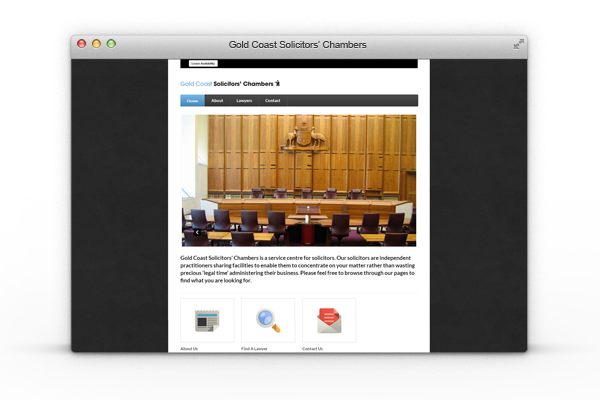Click the courtroom slideshow image
Screen dimensions: 600x400
[x=299, y=180]
